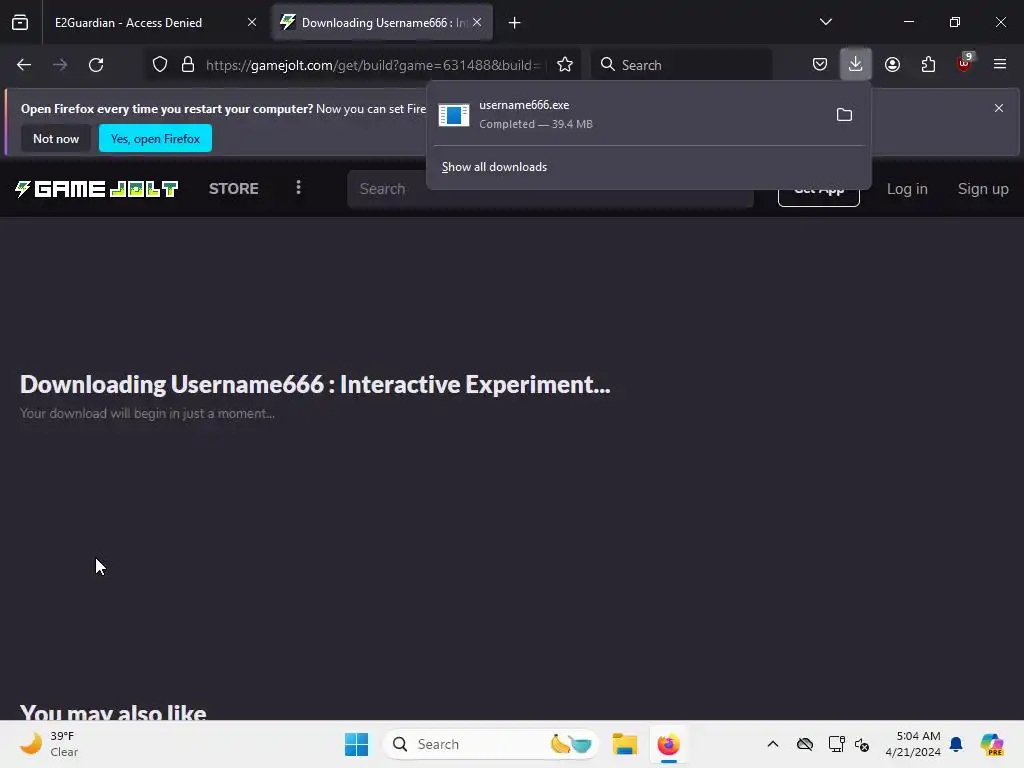This screenshot has height=768, width=1024.
Task: Reload the current Game Jolt page
Action: pyautogui.click(x=96, y=65)
